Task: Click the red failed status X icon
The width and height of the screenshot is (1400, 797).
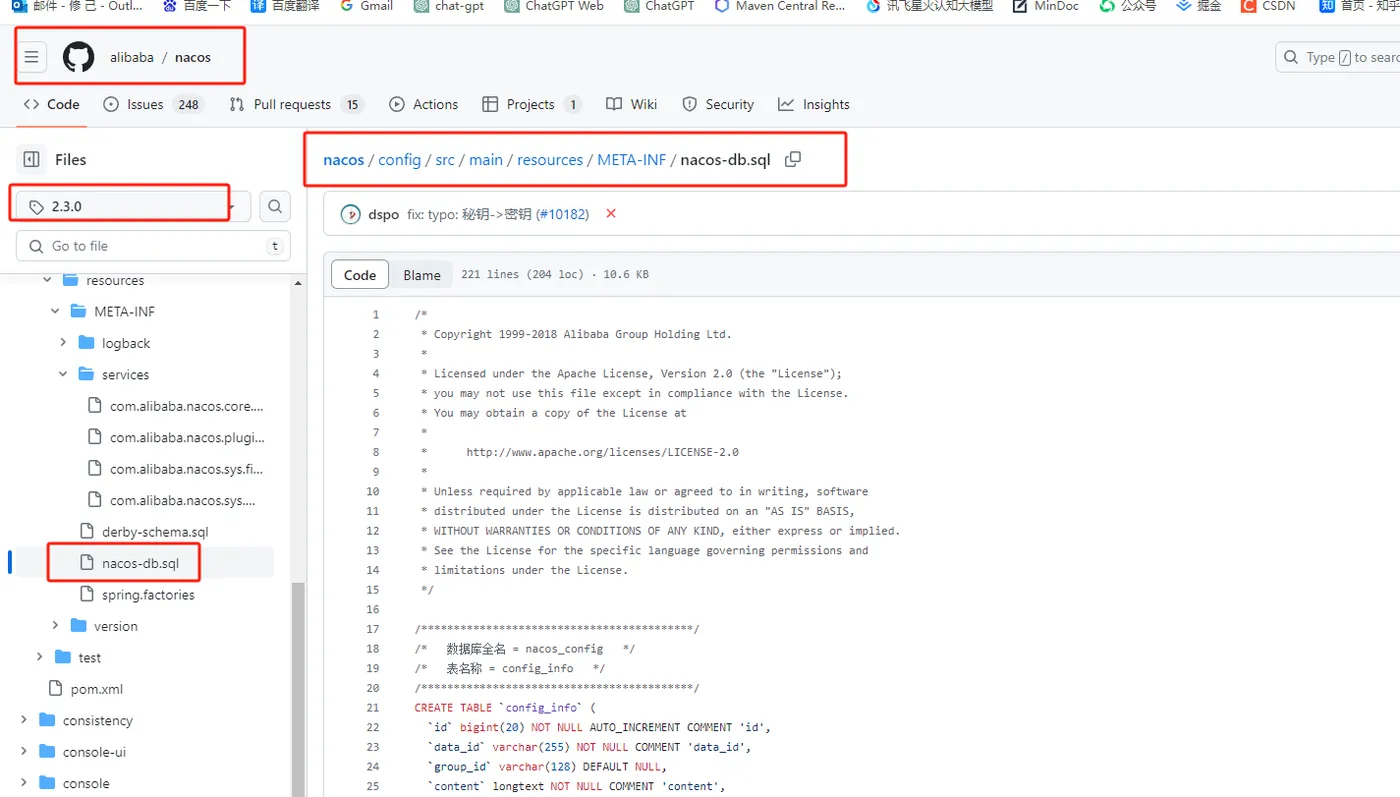Action: pos(611,214)
